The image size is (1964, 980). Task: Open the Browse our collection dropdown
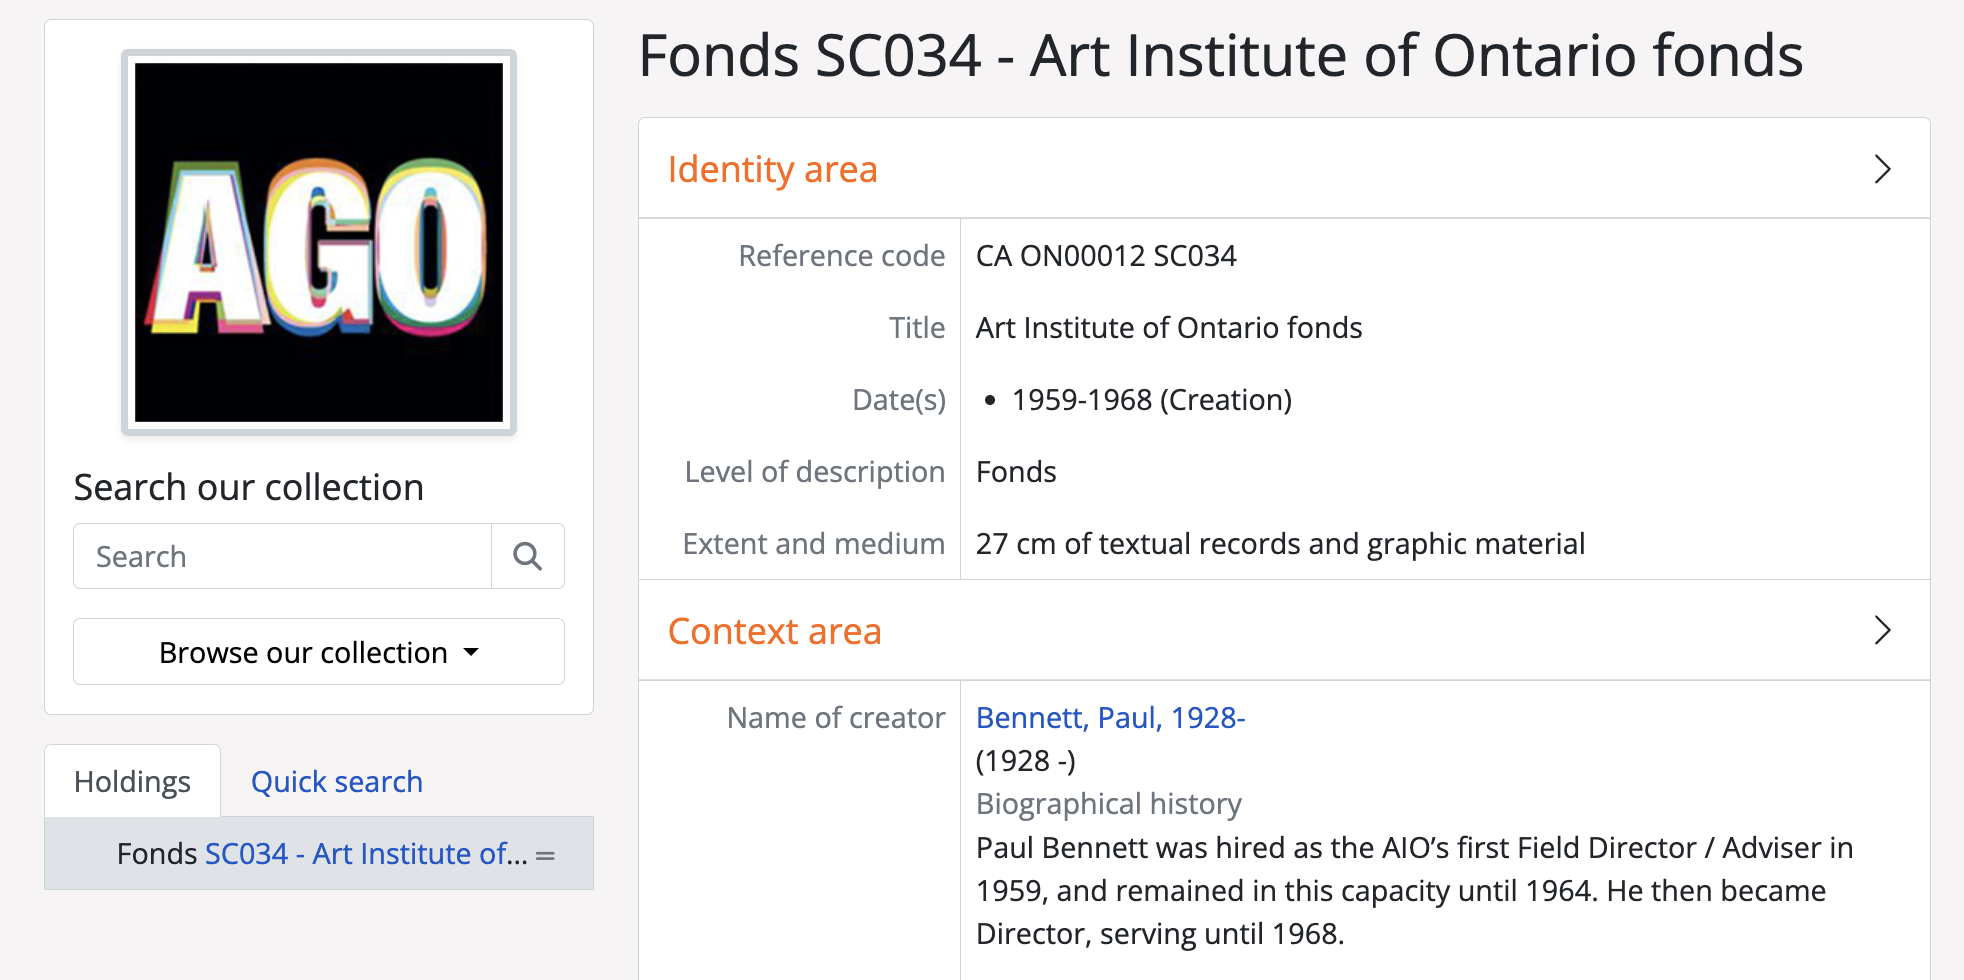point(318,652)
